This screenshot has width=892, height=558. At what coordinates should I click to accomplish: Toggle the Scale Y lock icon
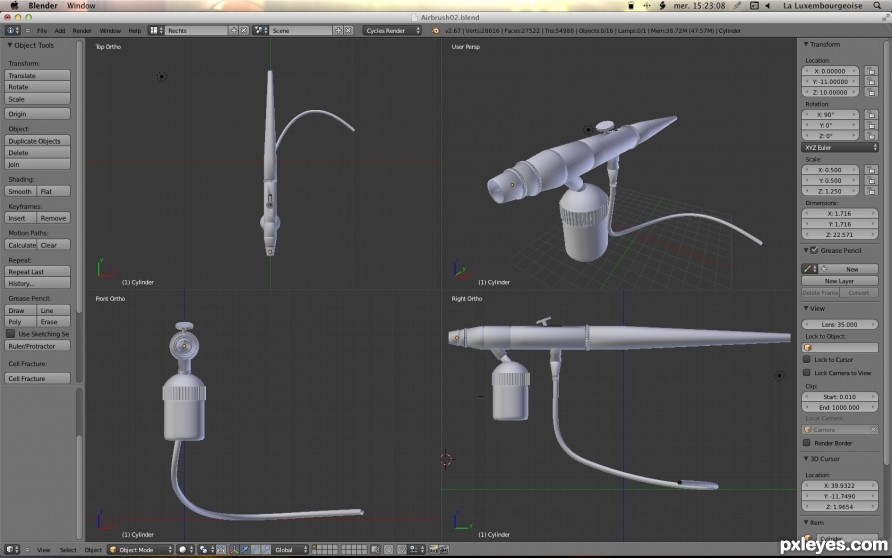[x=870, y=180]
